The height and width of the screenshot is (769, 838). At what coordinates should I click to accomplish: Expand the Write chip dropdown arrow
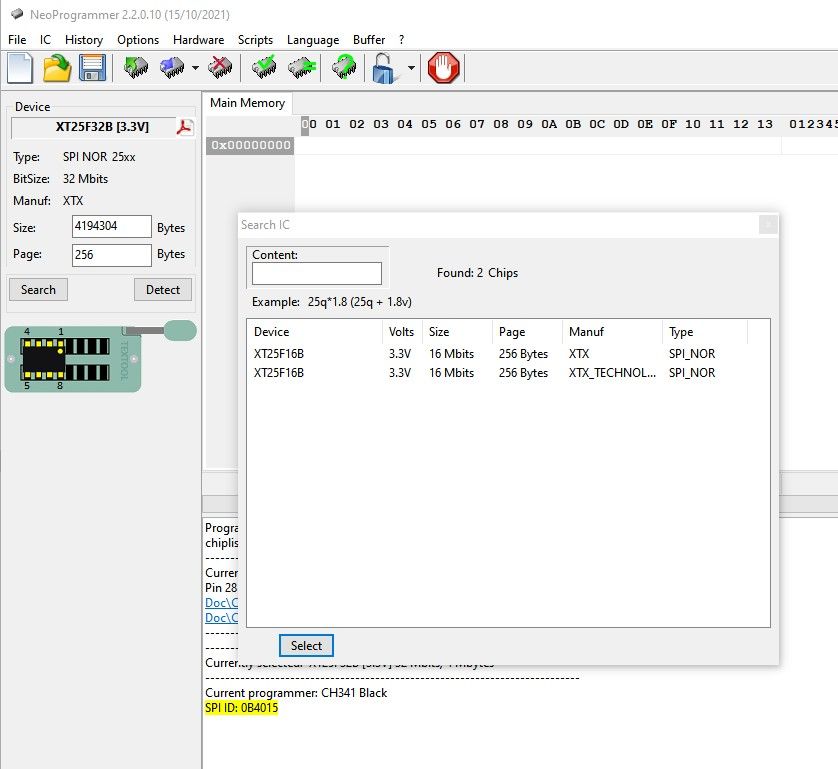(195, 69)
